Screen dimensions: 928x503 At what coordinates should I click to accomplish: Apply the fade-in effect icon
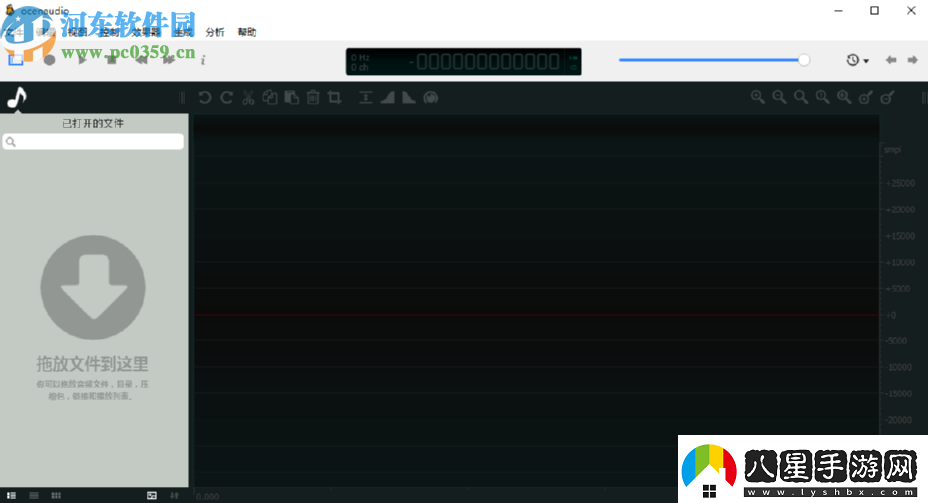tap(387, 97)
